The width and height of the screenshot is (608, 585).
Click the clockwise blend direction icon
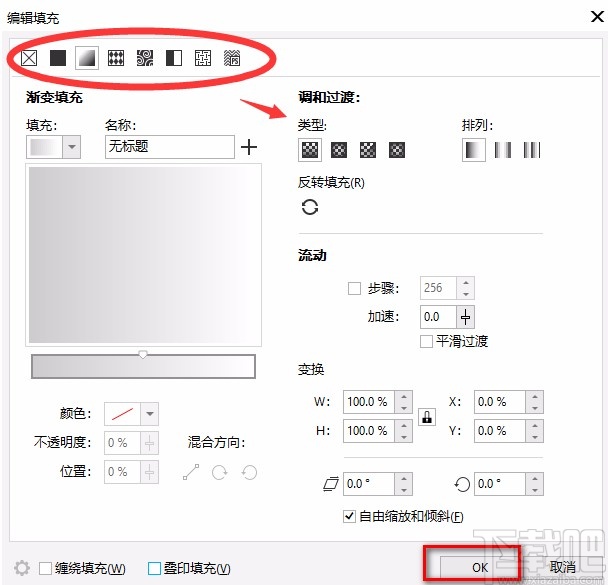pyautogui.click(x=220, y=472)
